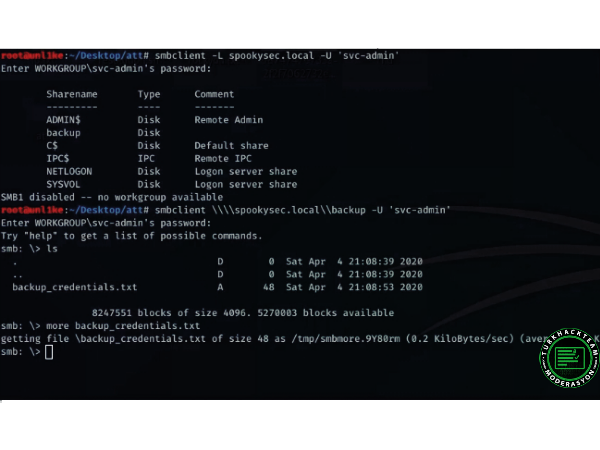The width and height of the screenshot is (600, 450).
Task: Click the file size '48' in the listing
Action: tap(269, 287)
